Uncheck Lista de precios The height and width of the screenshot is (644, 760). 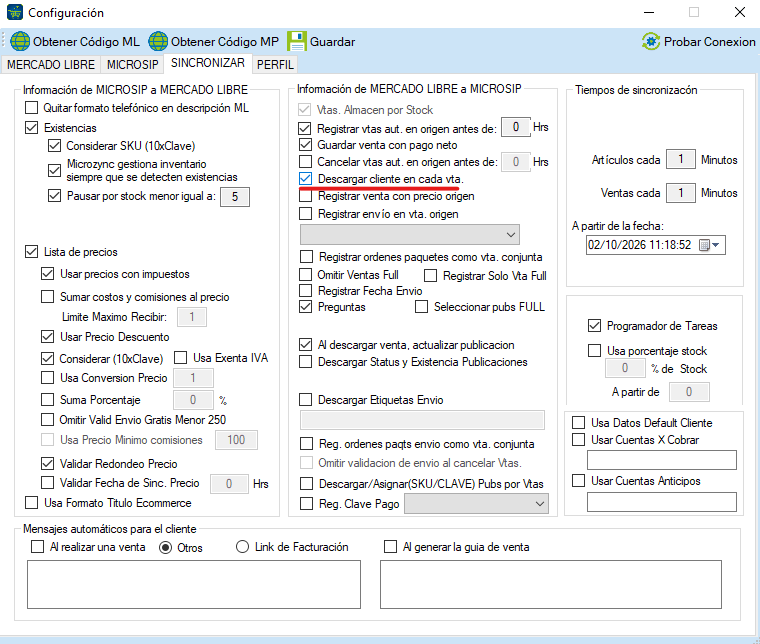(32, 251)
